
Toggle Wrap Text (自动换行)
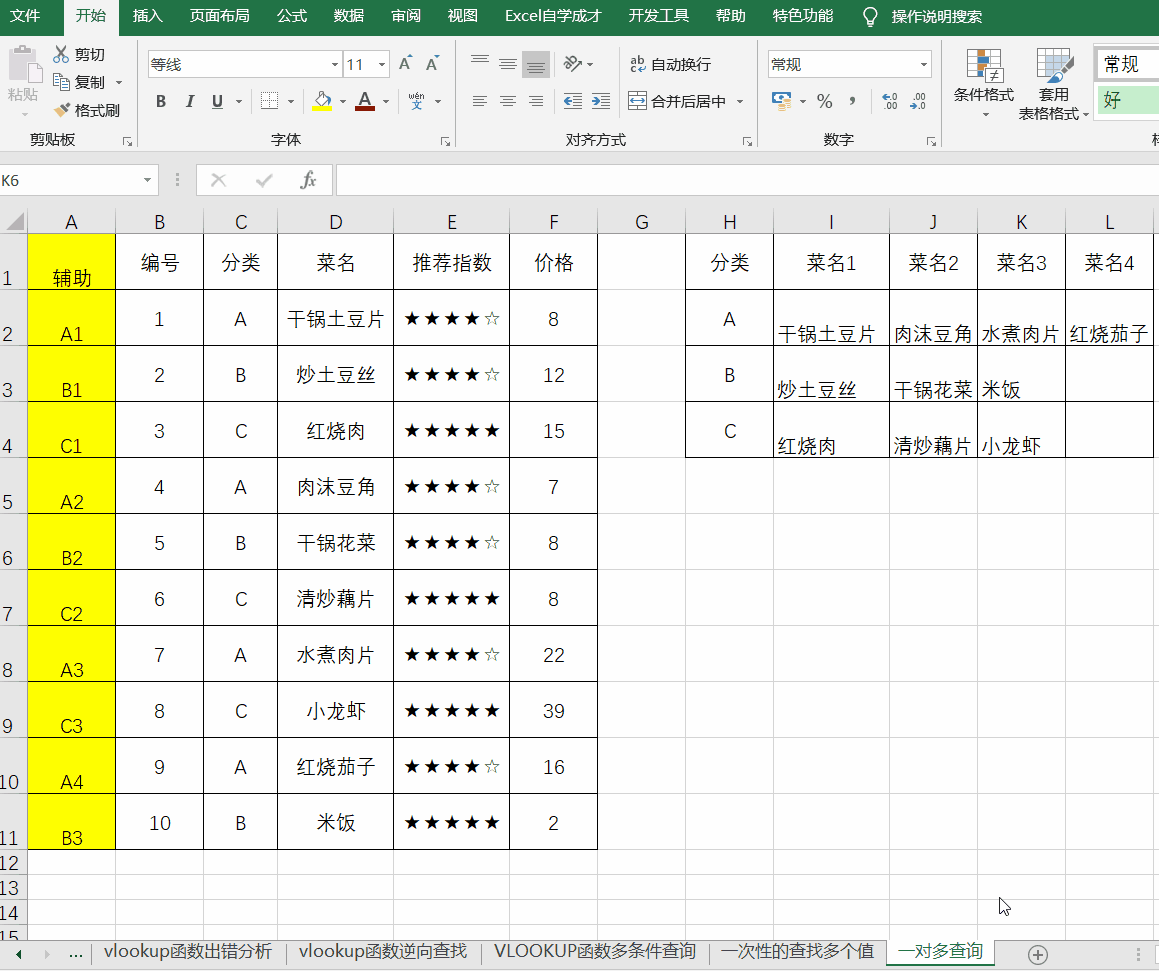point(670,64)
